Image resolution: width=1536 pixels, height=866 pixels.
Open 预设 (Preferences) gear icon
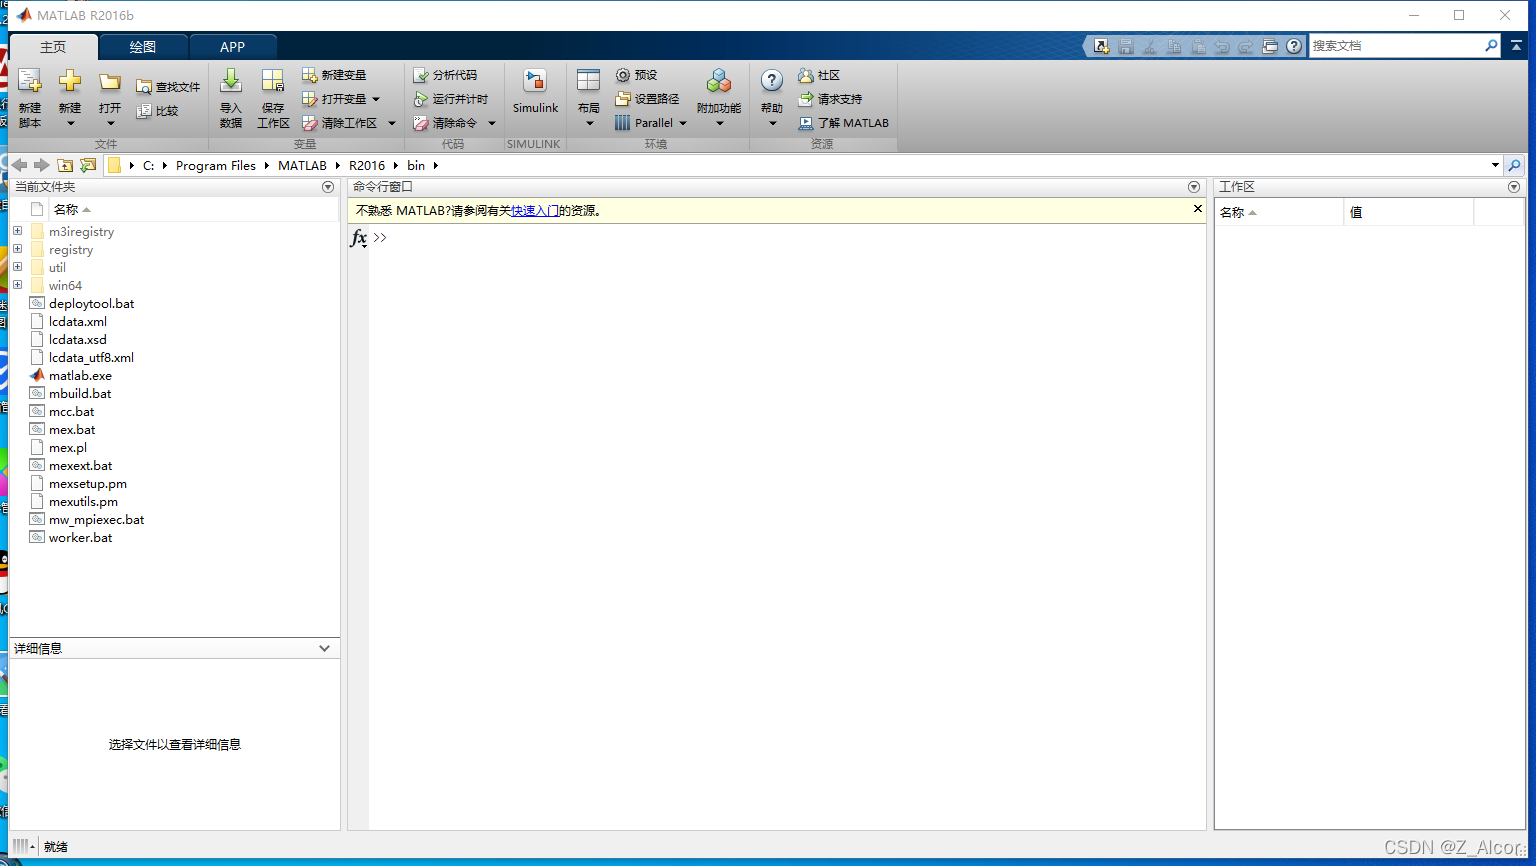pos(623,75)
